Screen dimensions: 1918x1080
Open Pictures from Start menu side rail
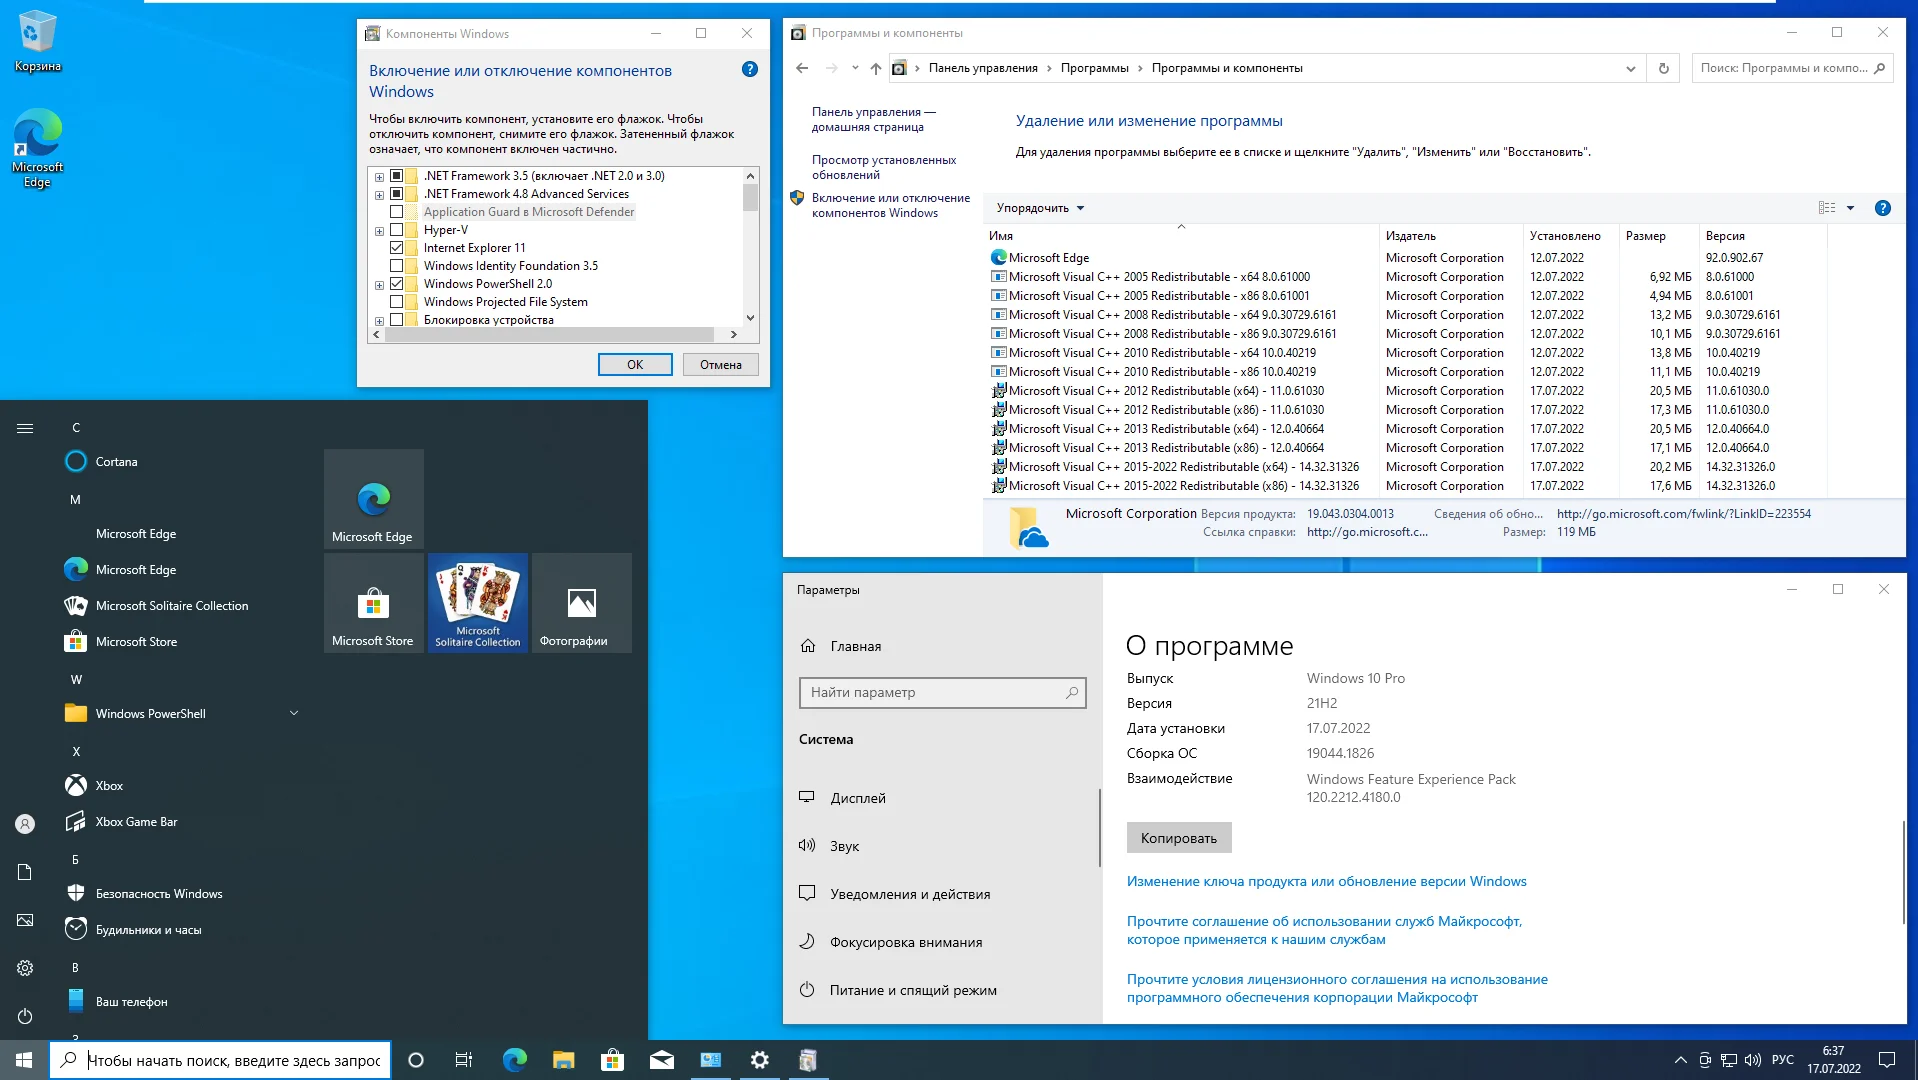coord(25,920)
